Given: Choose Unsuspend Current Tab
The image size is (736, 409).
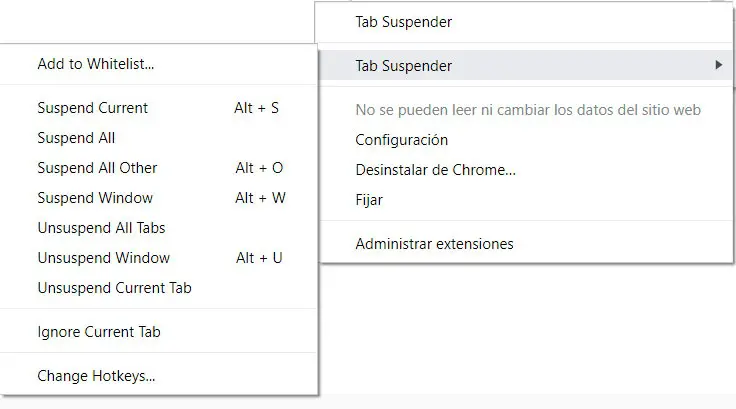Looking at the screenshot, I should [114, 288].
